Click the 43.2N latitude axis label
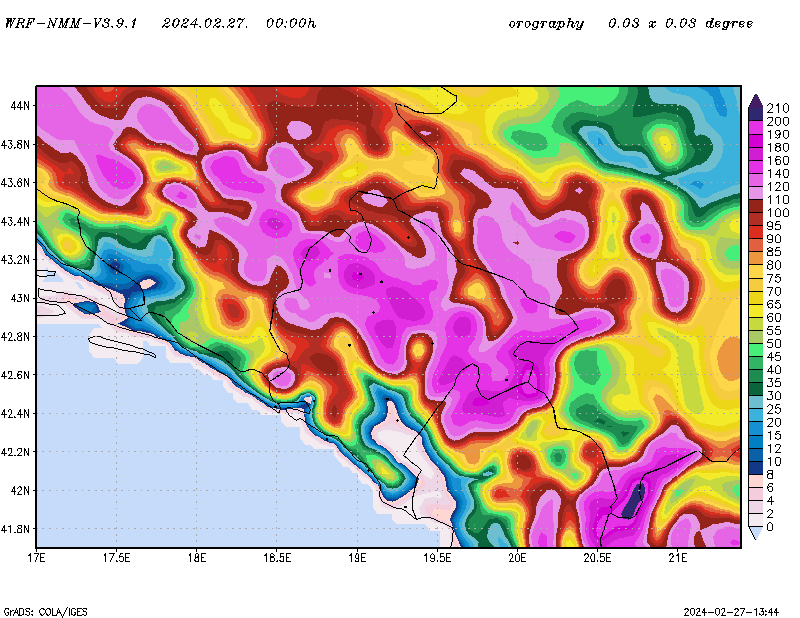This screenshot has height=618, width=800. 16,260
